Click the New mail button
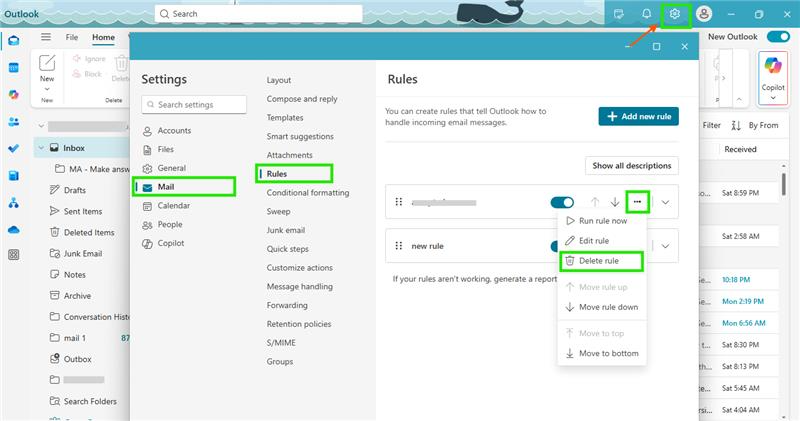This screenshot has width=800, height=421. (x=47, y=68)
